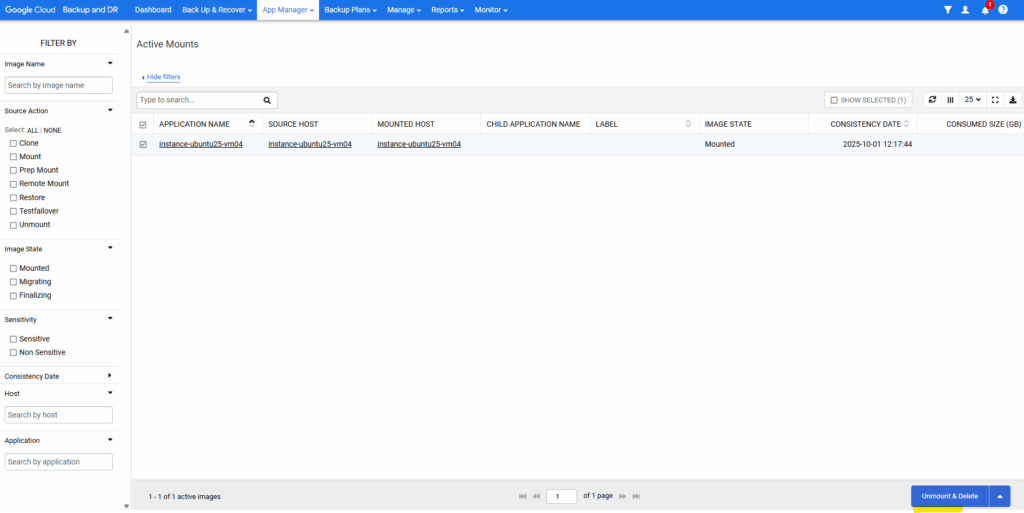Go to next page icon
Screen dimensions: 1024x513
pos(622,496)
